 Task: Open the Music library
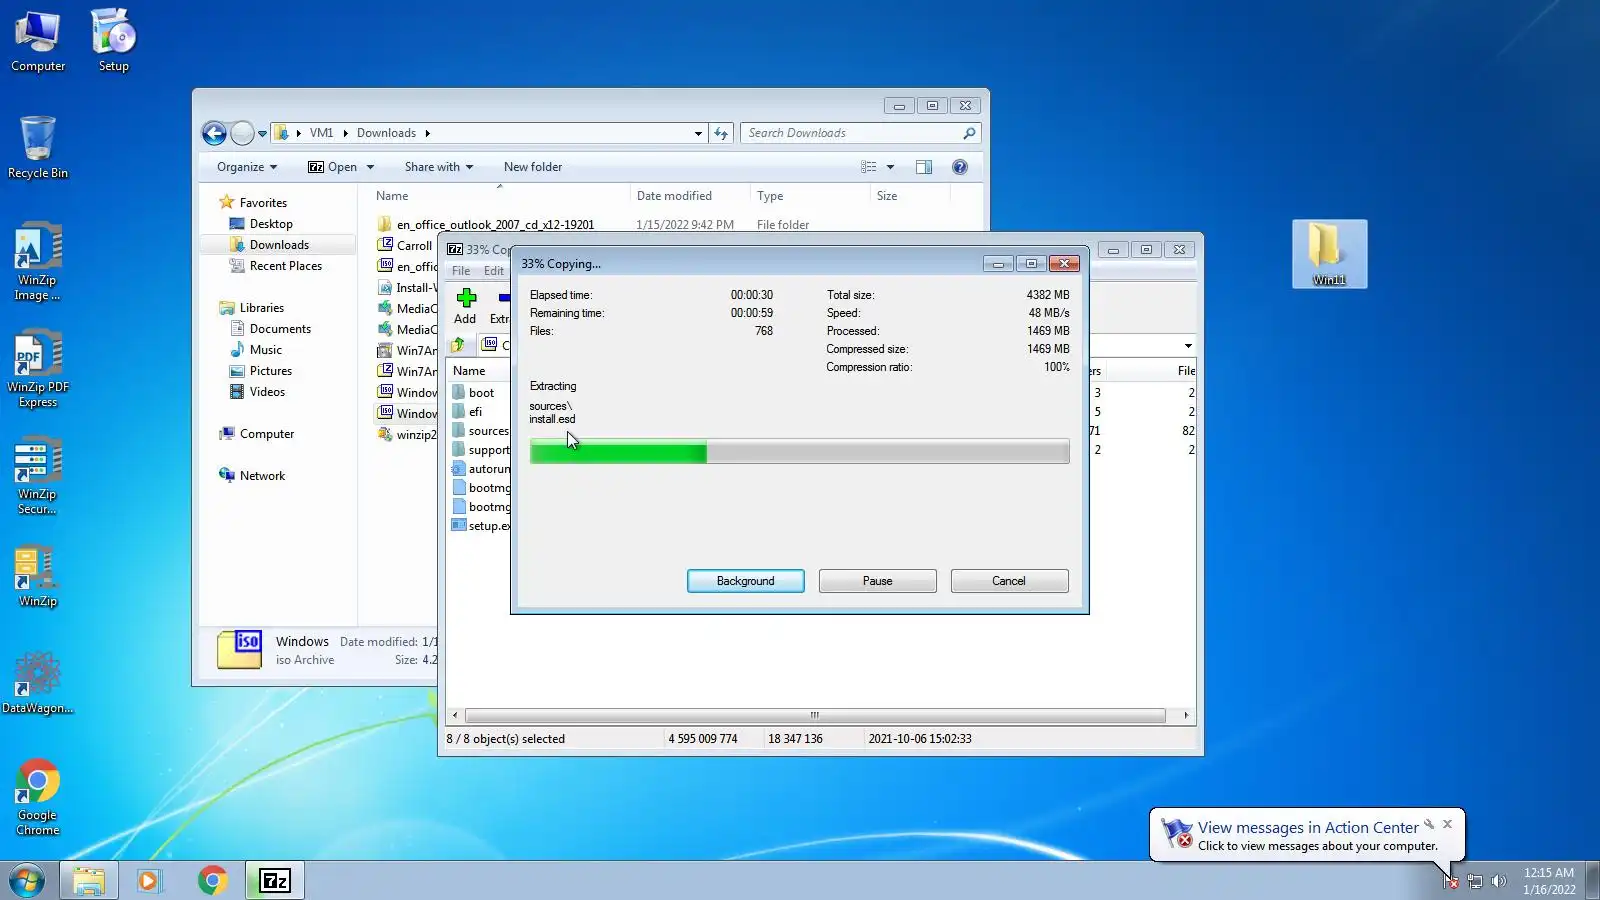click(266, 350)
